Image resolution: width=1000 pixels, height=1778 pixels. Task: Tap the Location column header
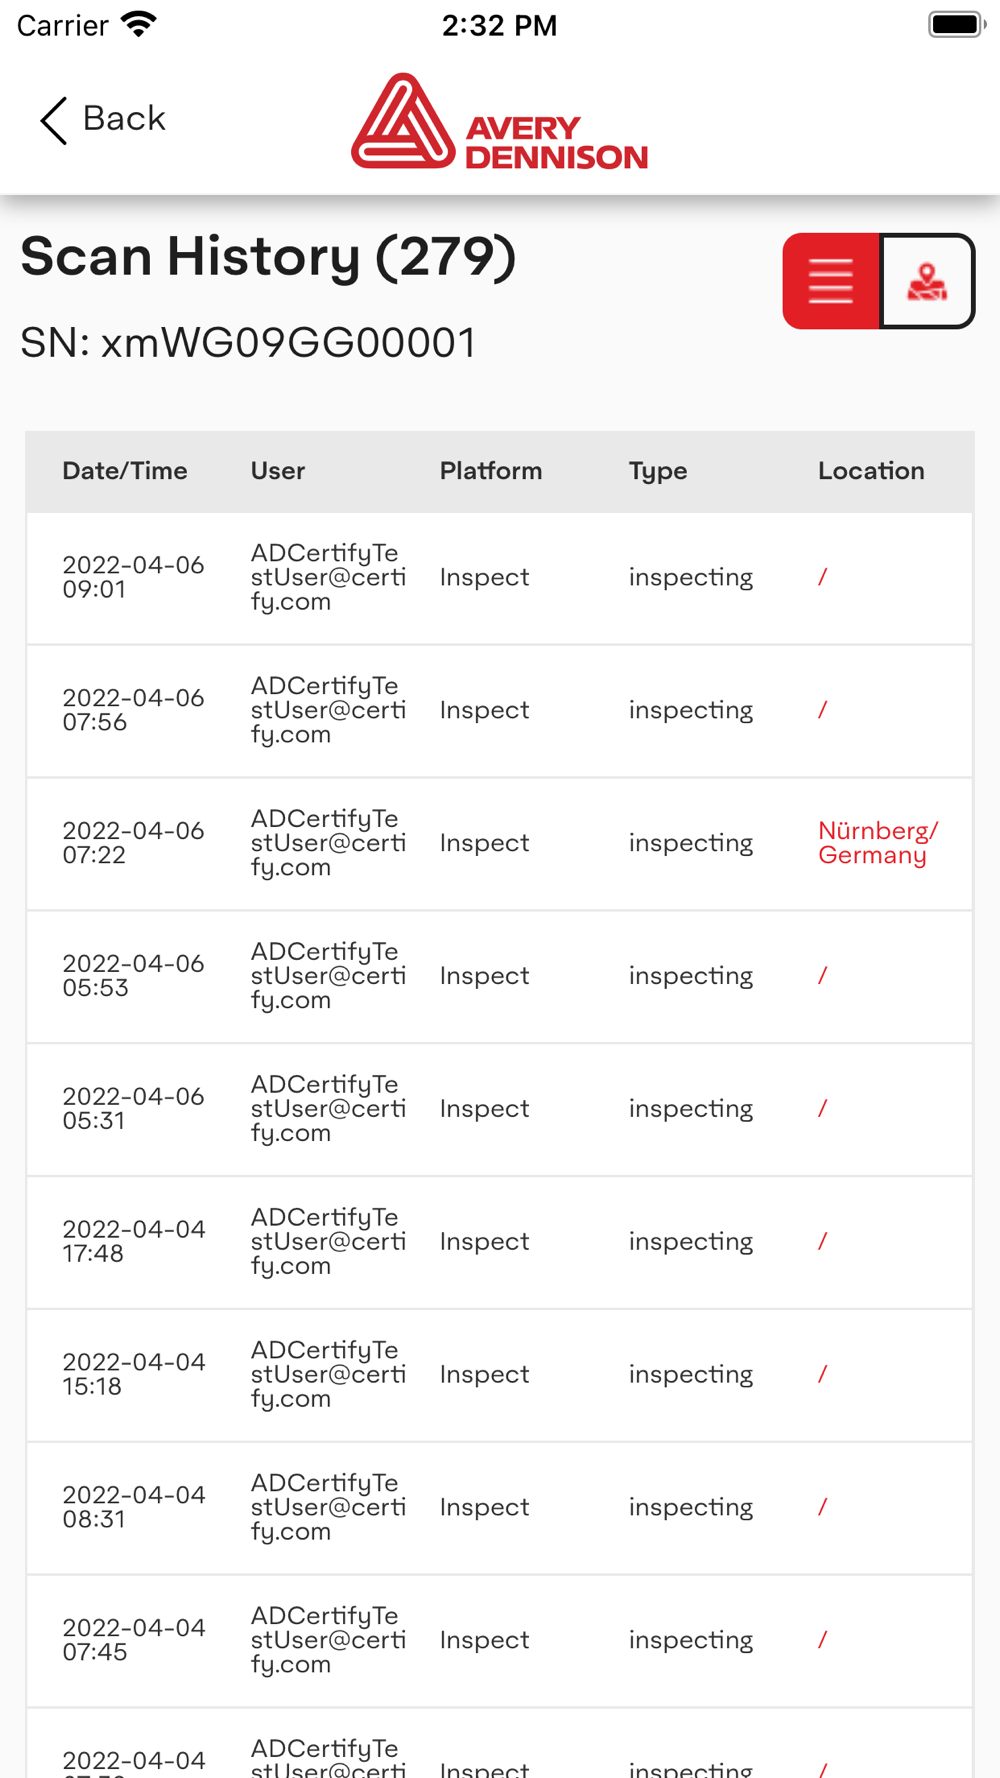tap(870, 471)
